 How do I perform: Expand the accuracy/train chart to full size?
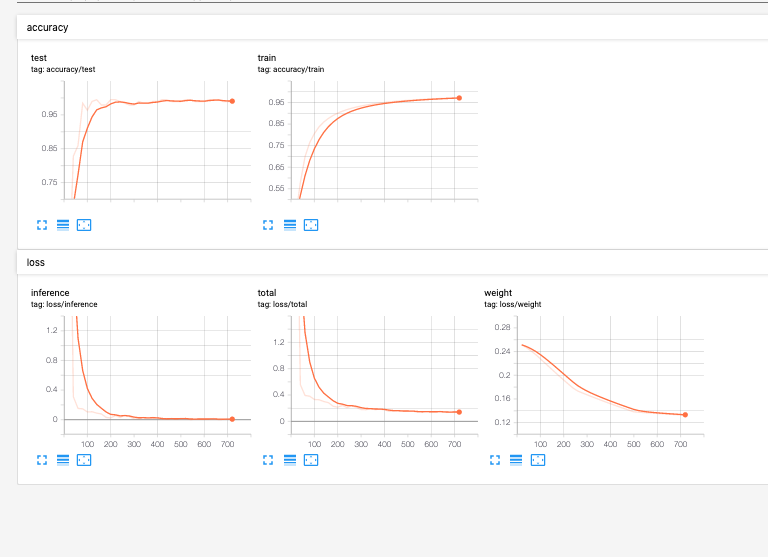[268, 225]
